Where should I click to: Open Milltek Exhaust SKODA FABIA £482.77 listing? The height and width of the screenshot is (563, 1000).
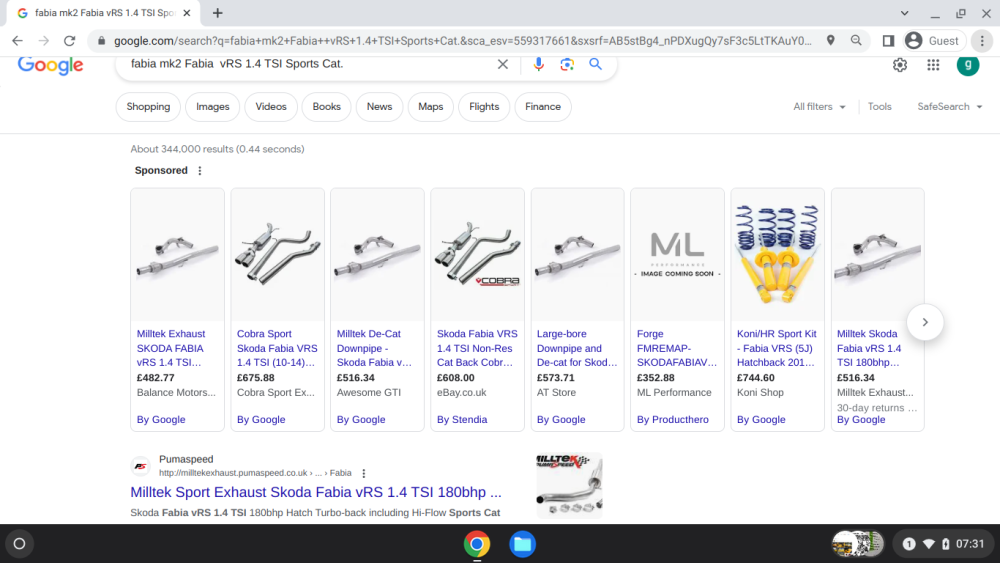[171, 348]
